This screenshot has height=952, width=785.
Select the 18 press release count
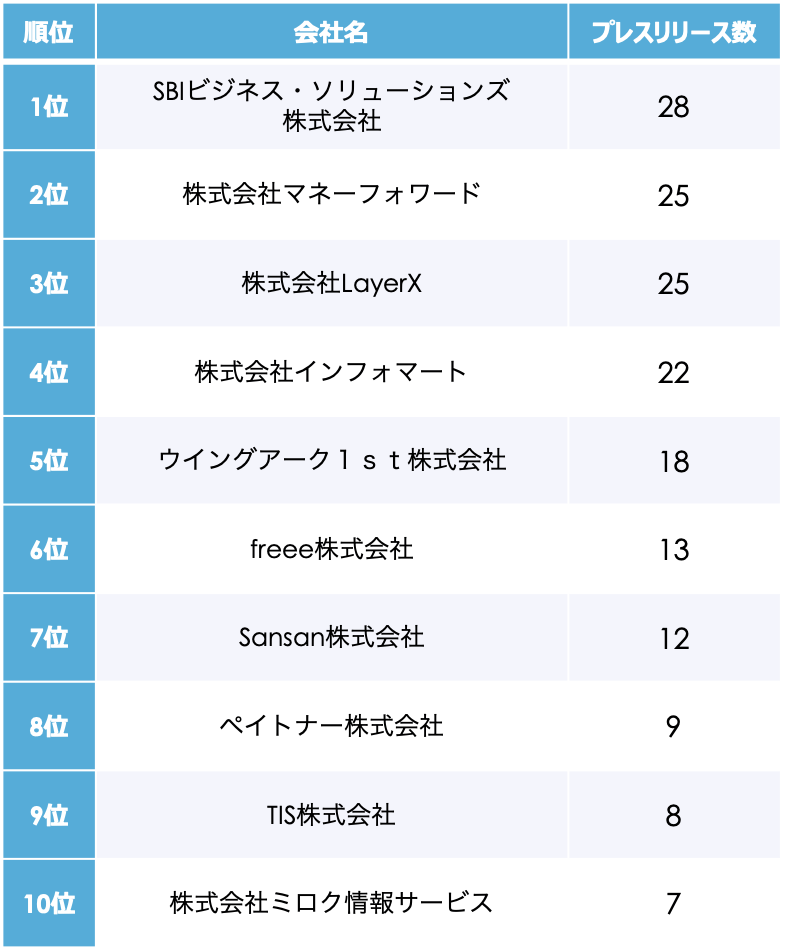pyautogui.click(x=673, y=461)
